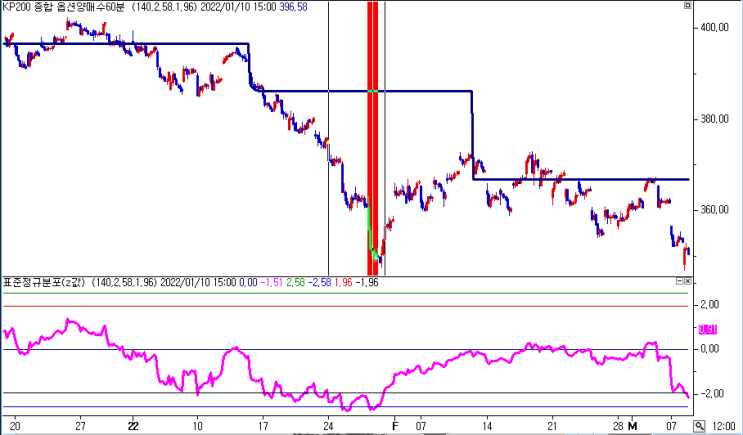Click date label 28 on the time axis
Image resolution: width=743 pixels, height=435 pixels.
click(618, 426)
